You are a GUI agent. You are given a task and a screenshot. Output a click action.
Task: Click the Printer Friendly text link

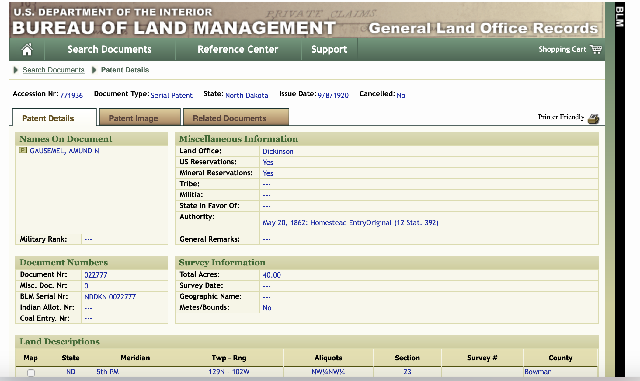coord(561,117)
